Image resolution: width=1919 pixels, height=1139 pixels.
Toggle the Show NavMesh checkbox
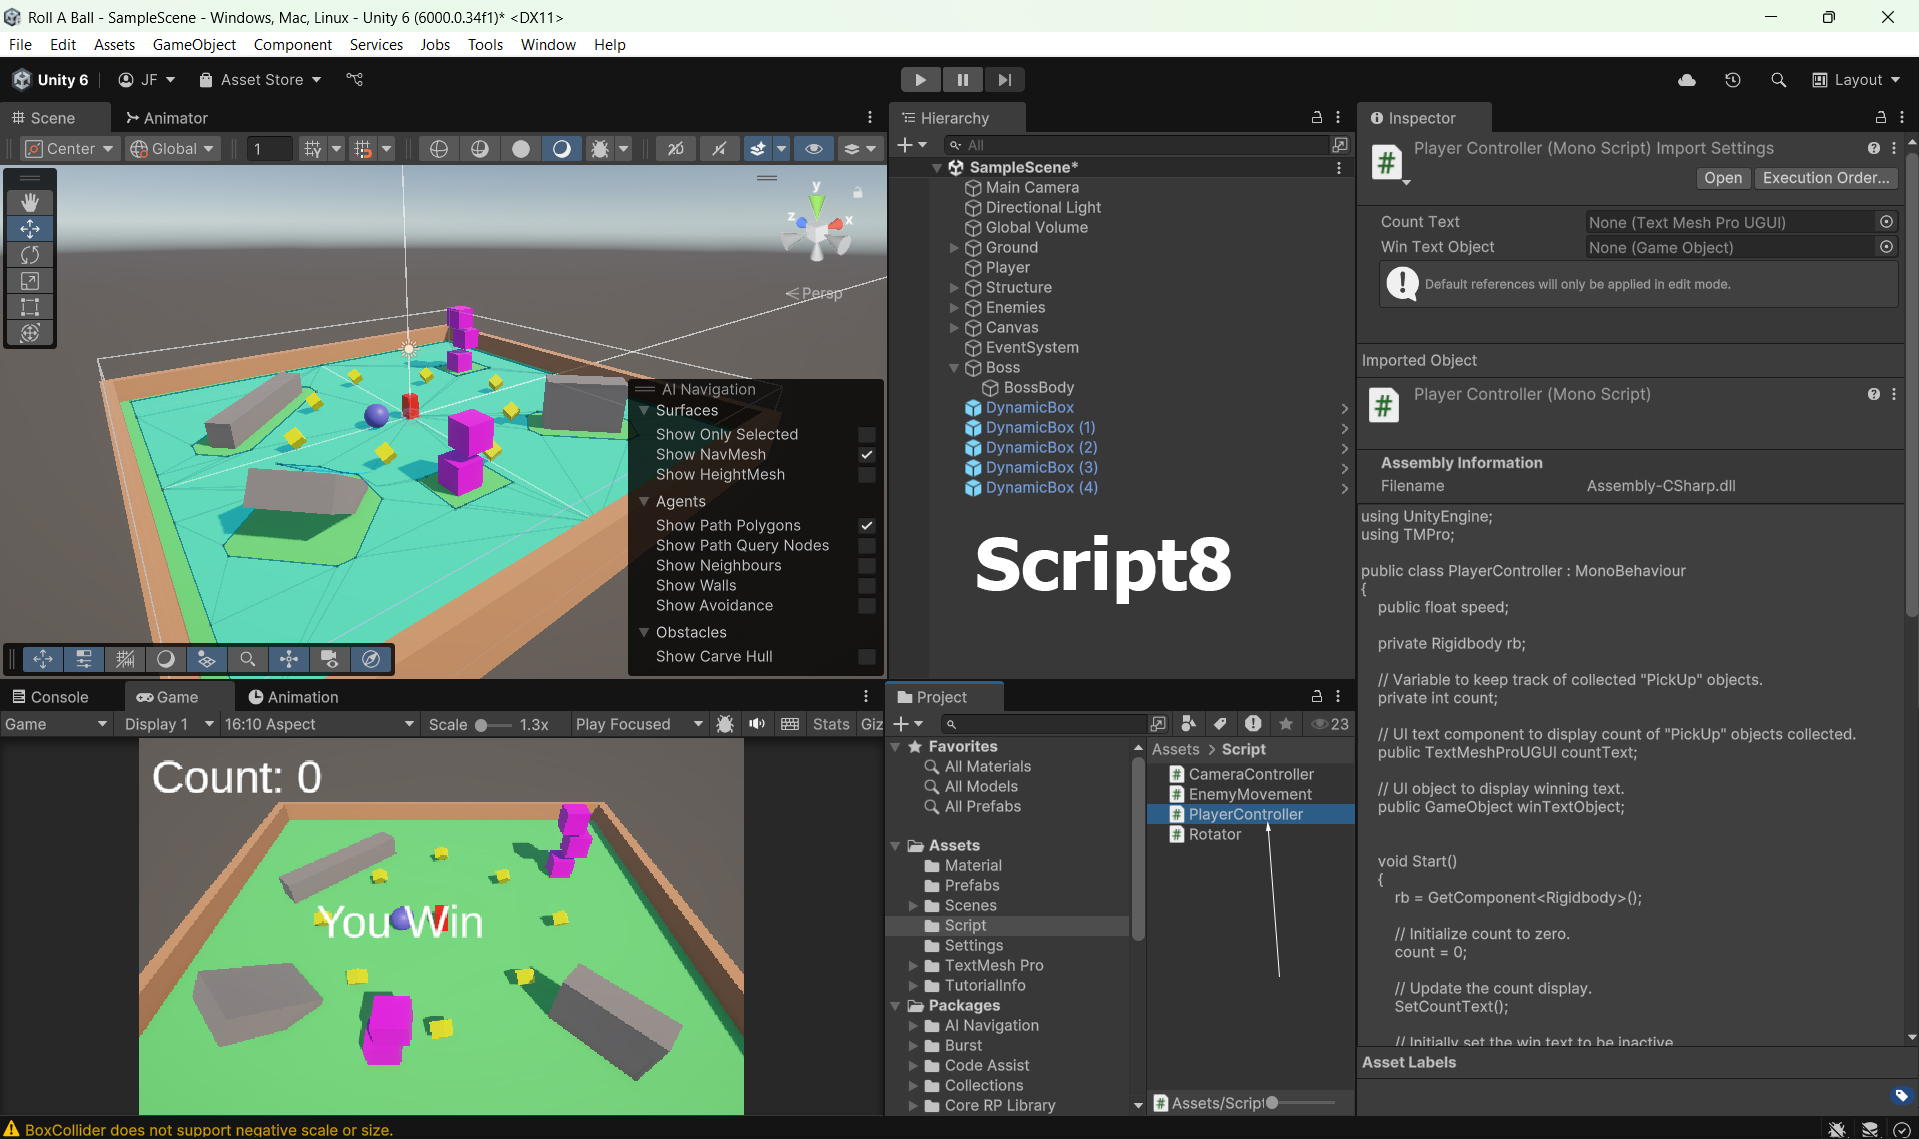866,455
